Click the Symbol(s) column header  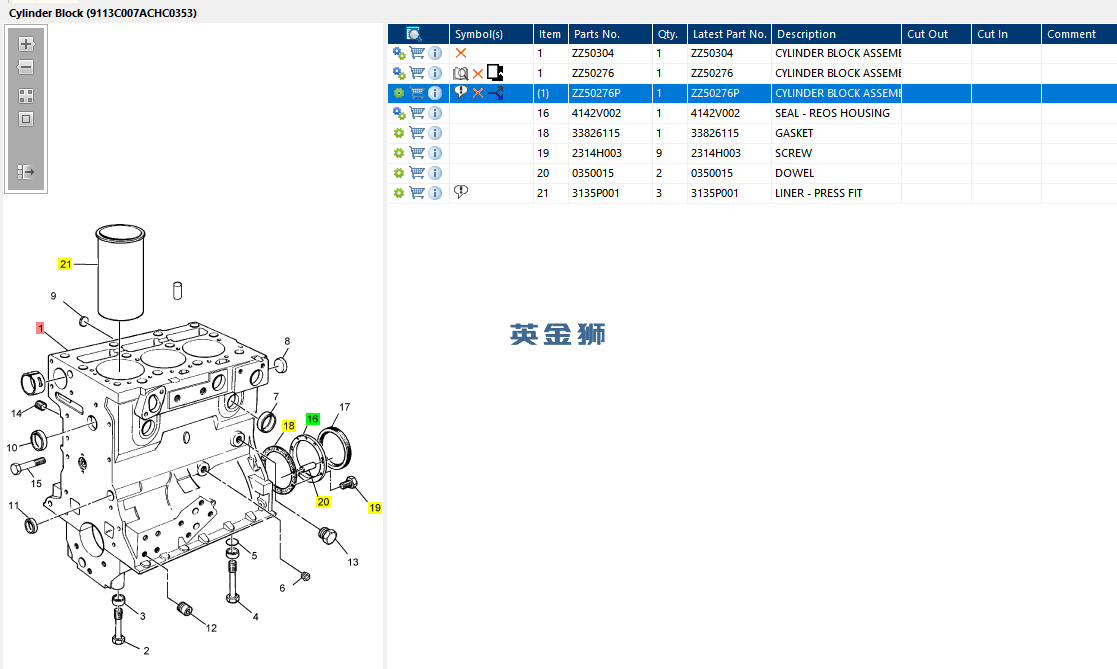[491, 34]
